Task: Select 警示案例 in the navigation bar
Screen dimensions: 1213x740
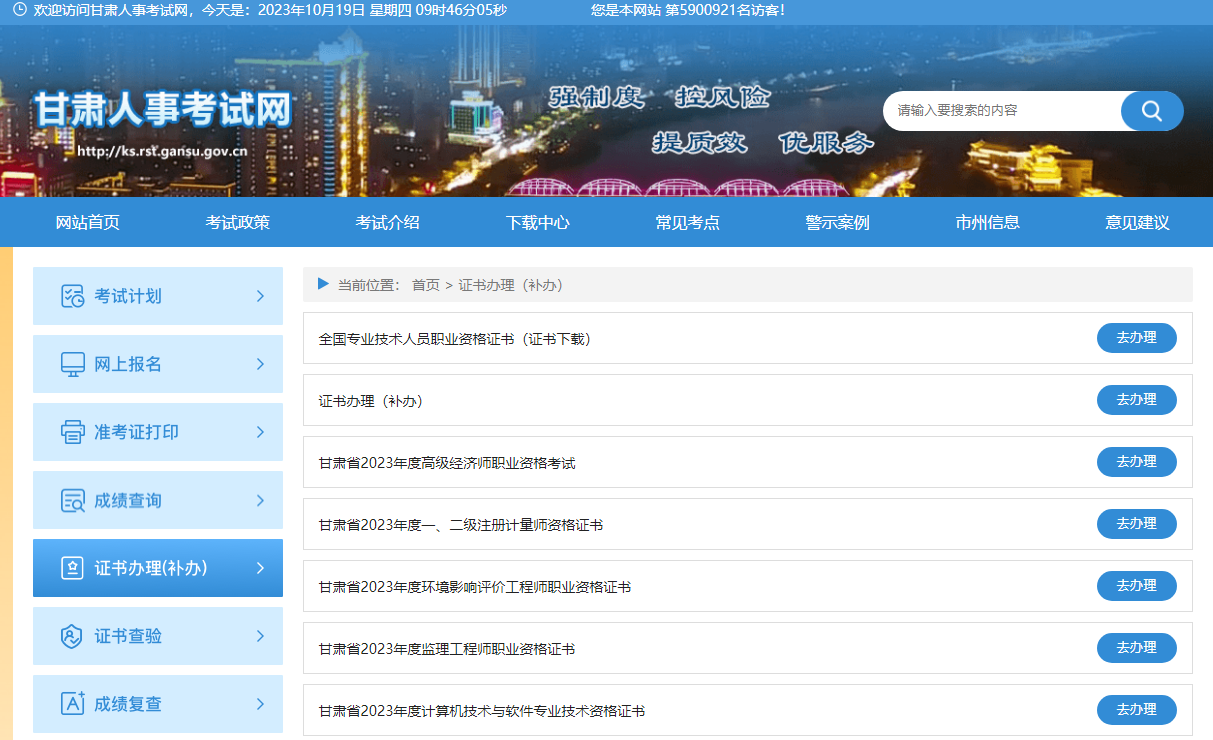Action: pyautogui.click(x=837, y=222)
